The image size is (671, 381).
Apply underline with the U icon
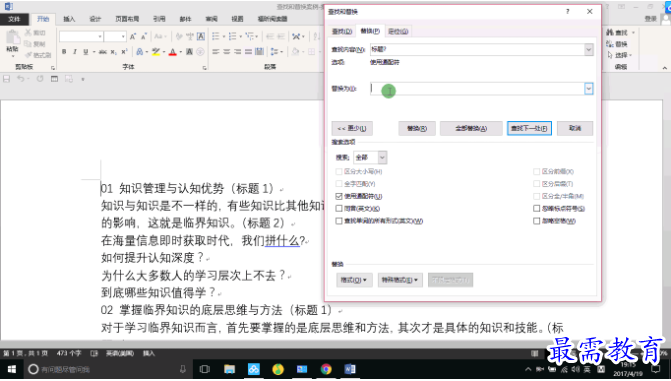coord(86,52)
